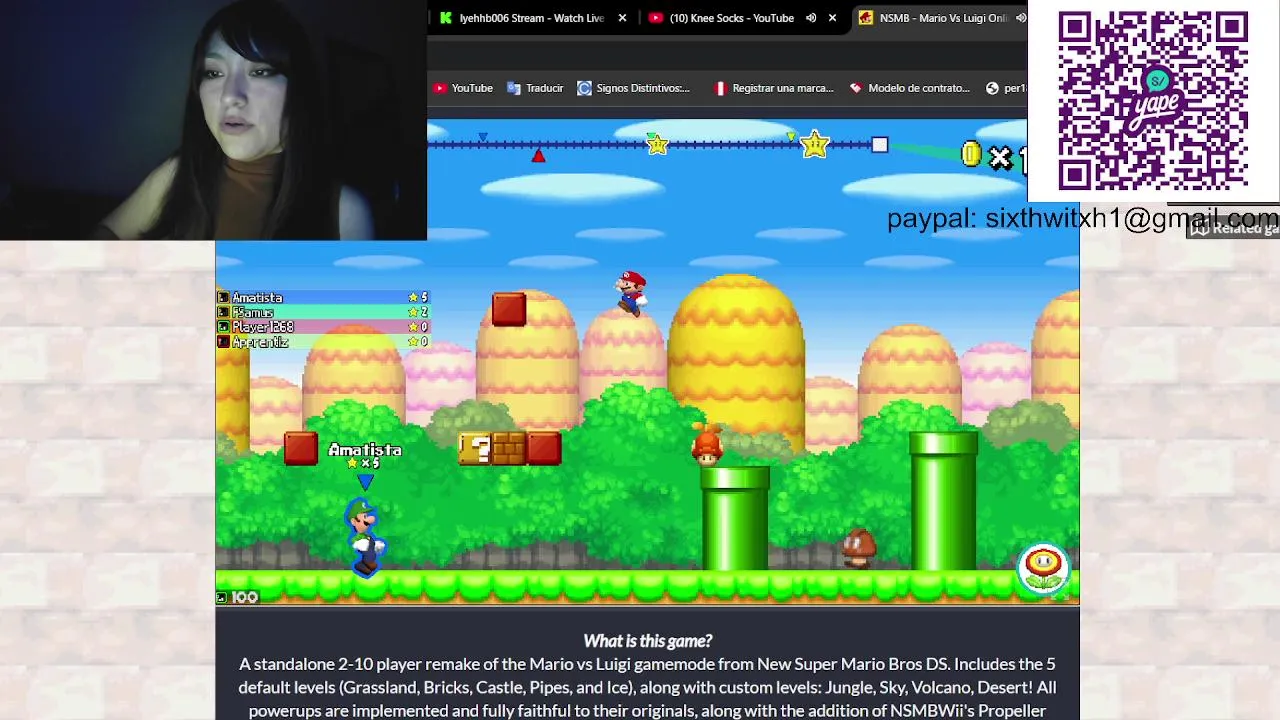
Task: Click the YouTube favicon on Knee Socks tab
Action: coord(655,18)
